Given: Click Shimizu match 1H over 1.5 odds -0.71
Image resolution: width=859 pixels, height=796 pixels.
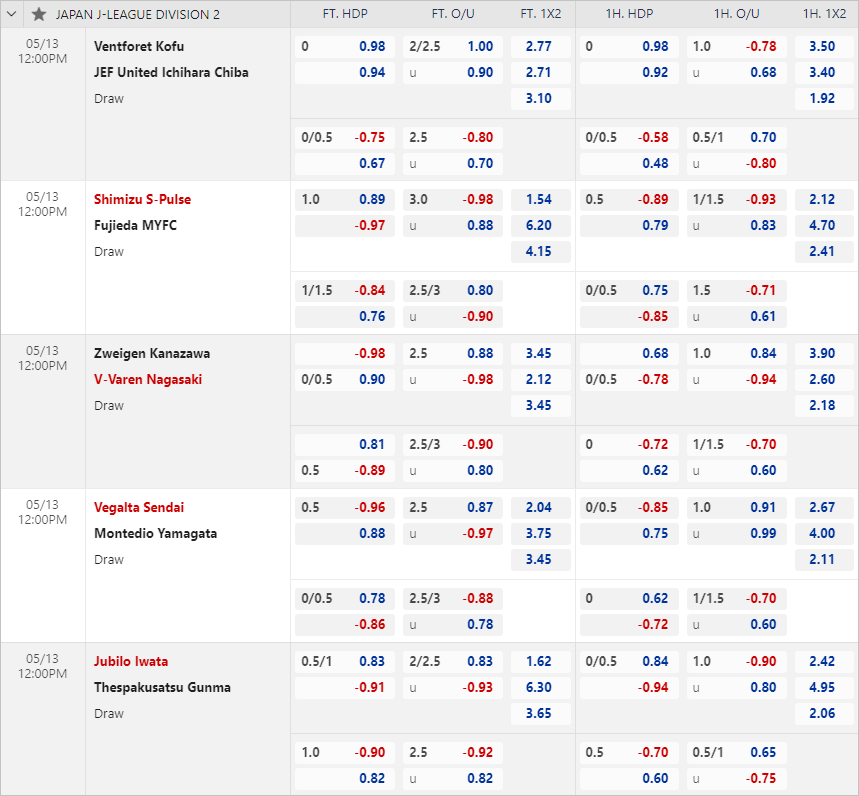Looking at the screenshot, I should [736, 290].
